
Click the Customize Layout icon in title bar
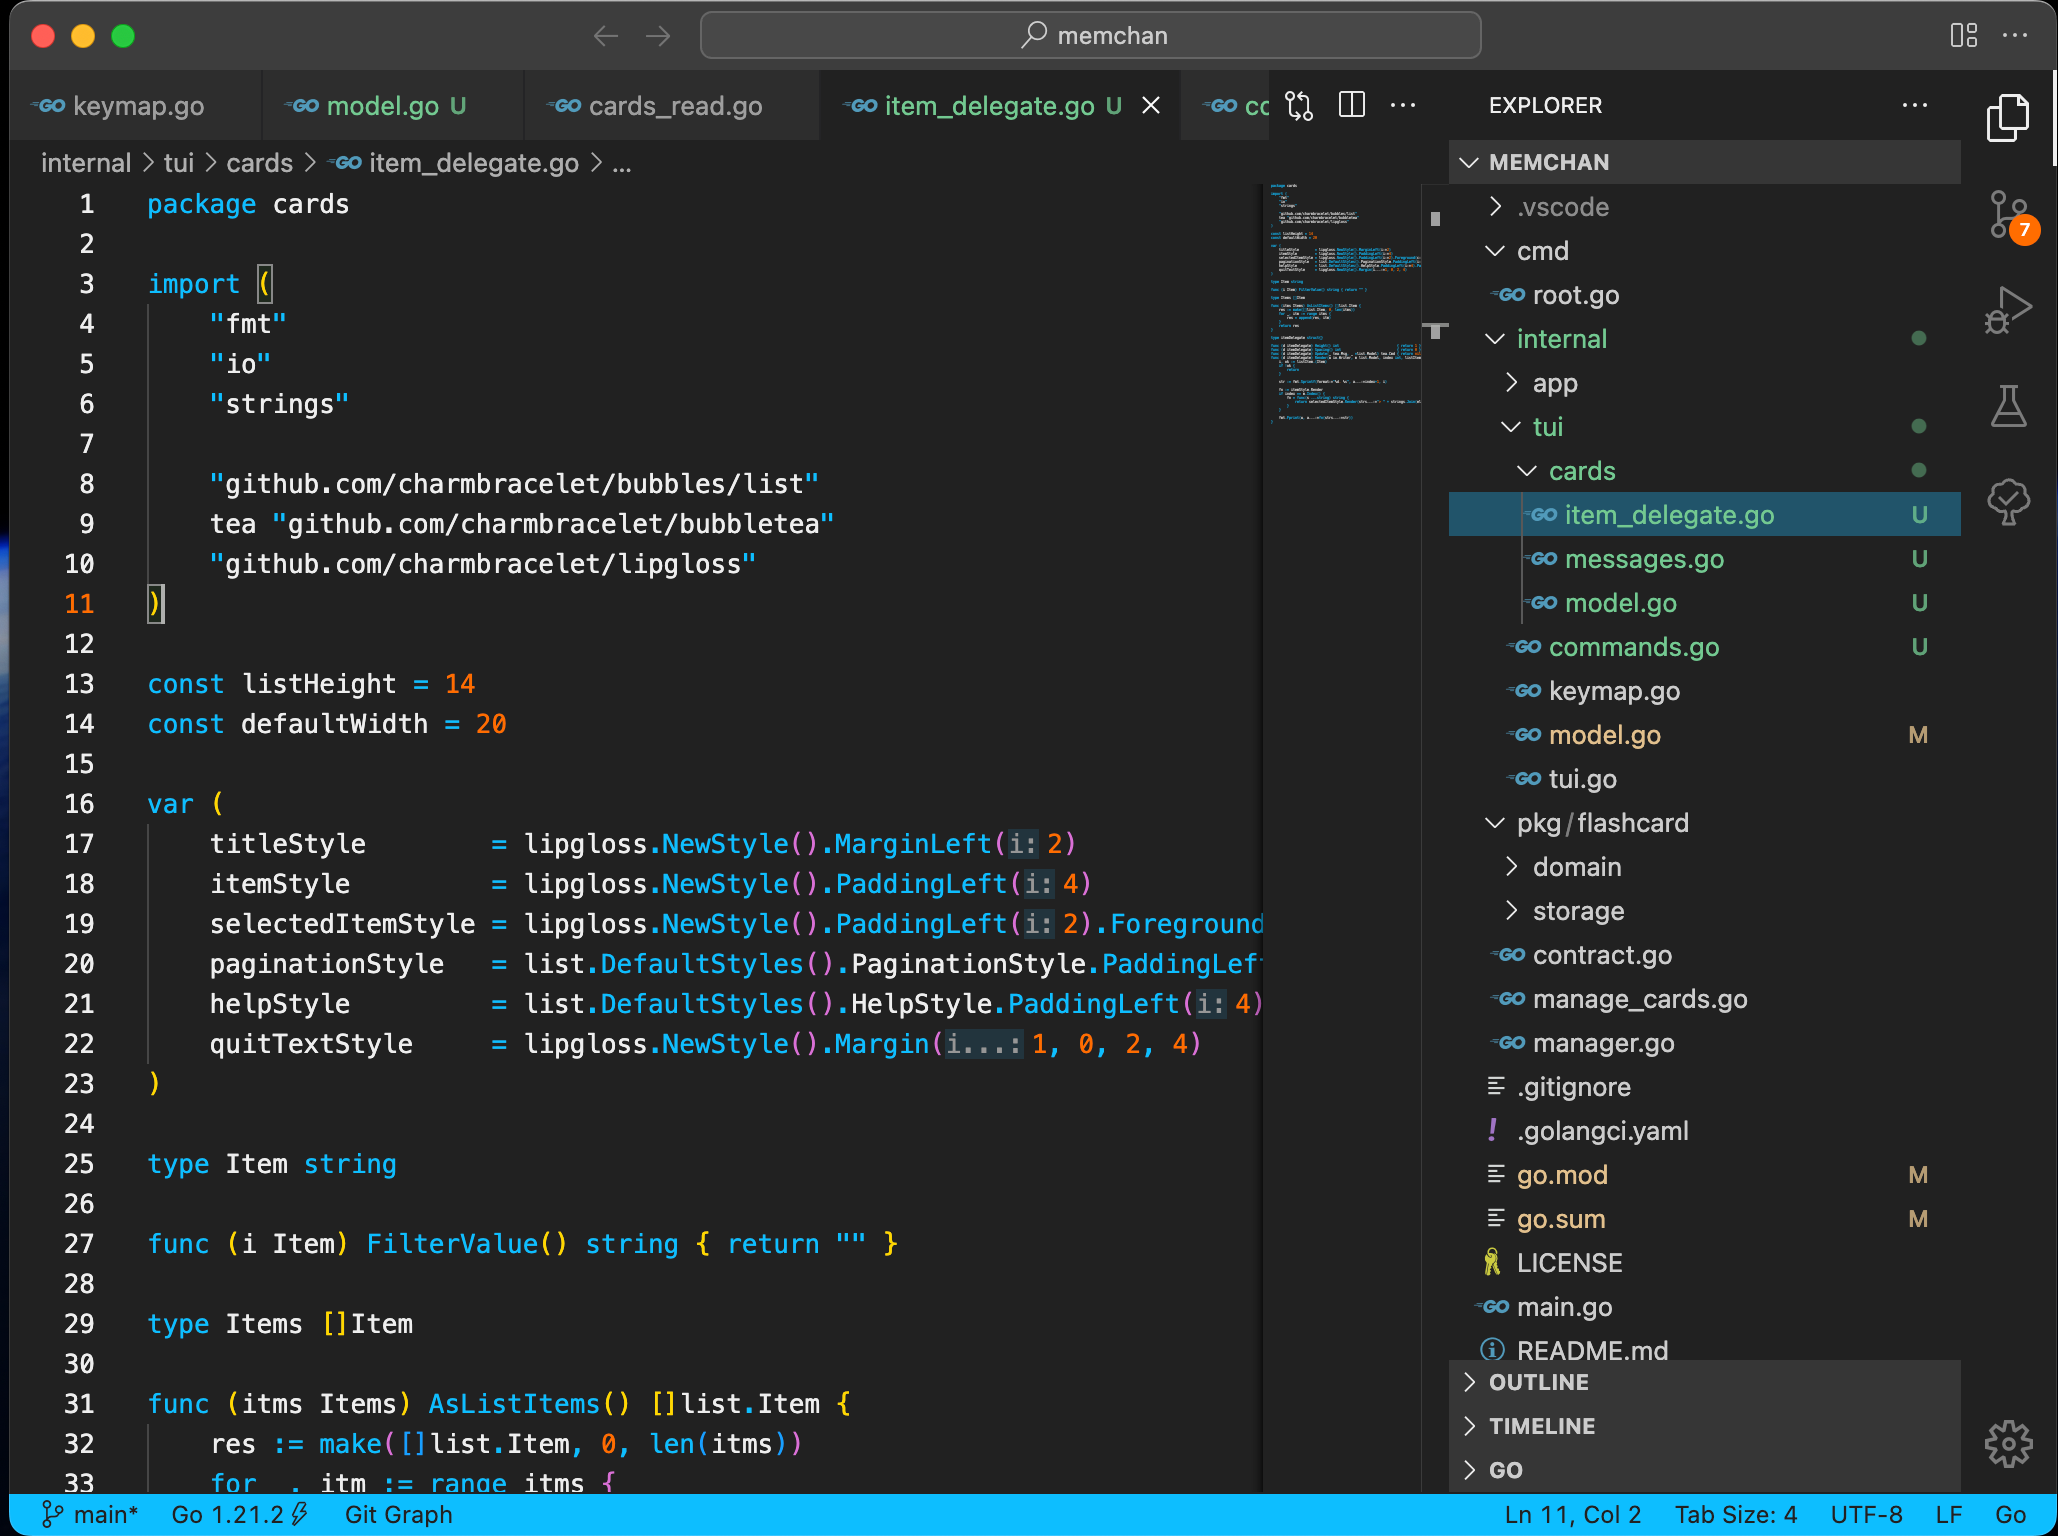[x=1963, y=36]
